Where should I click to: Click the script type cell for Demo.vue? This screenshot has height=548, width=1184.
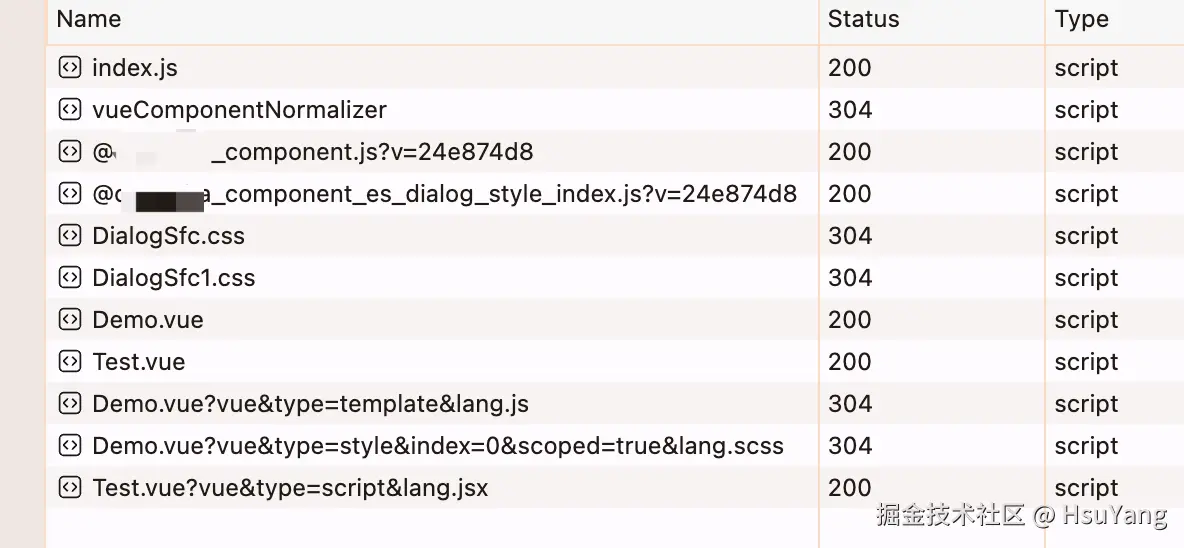click(x=1086, y=320)
